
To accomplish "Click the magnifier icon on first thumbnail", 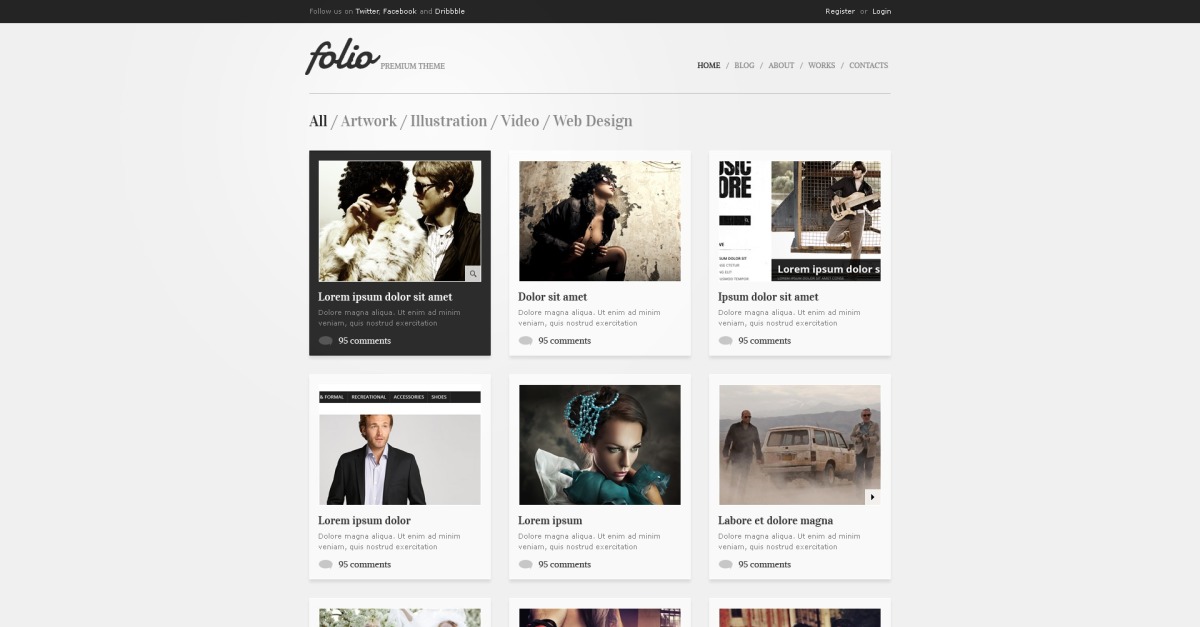I will [x=473, y=274].
